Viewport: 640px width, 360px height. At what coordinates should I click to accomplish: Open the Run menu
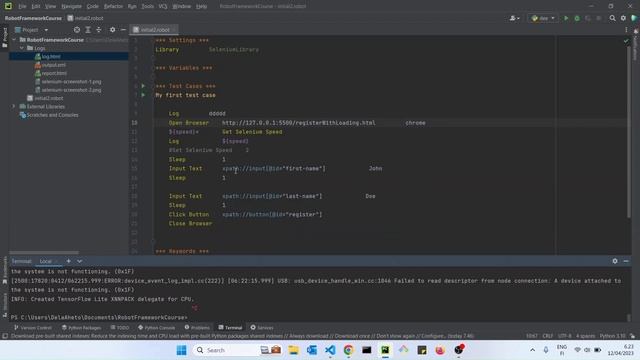pos(132,7)
